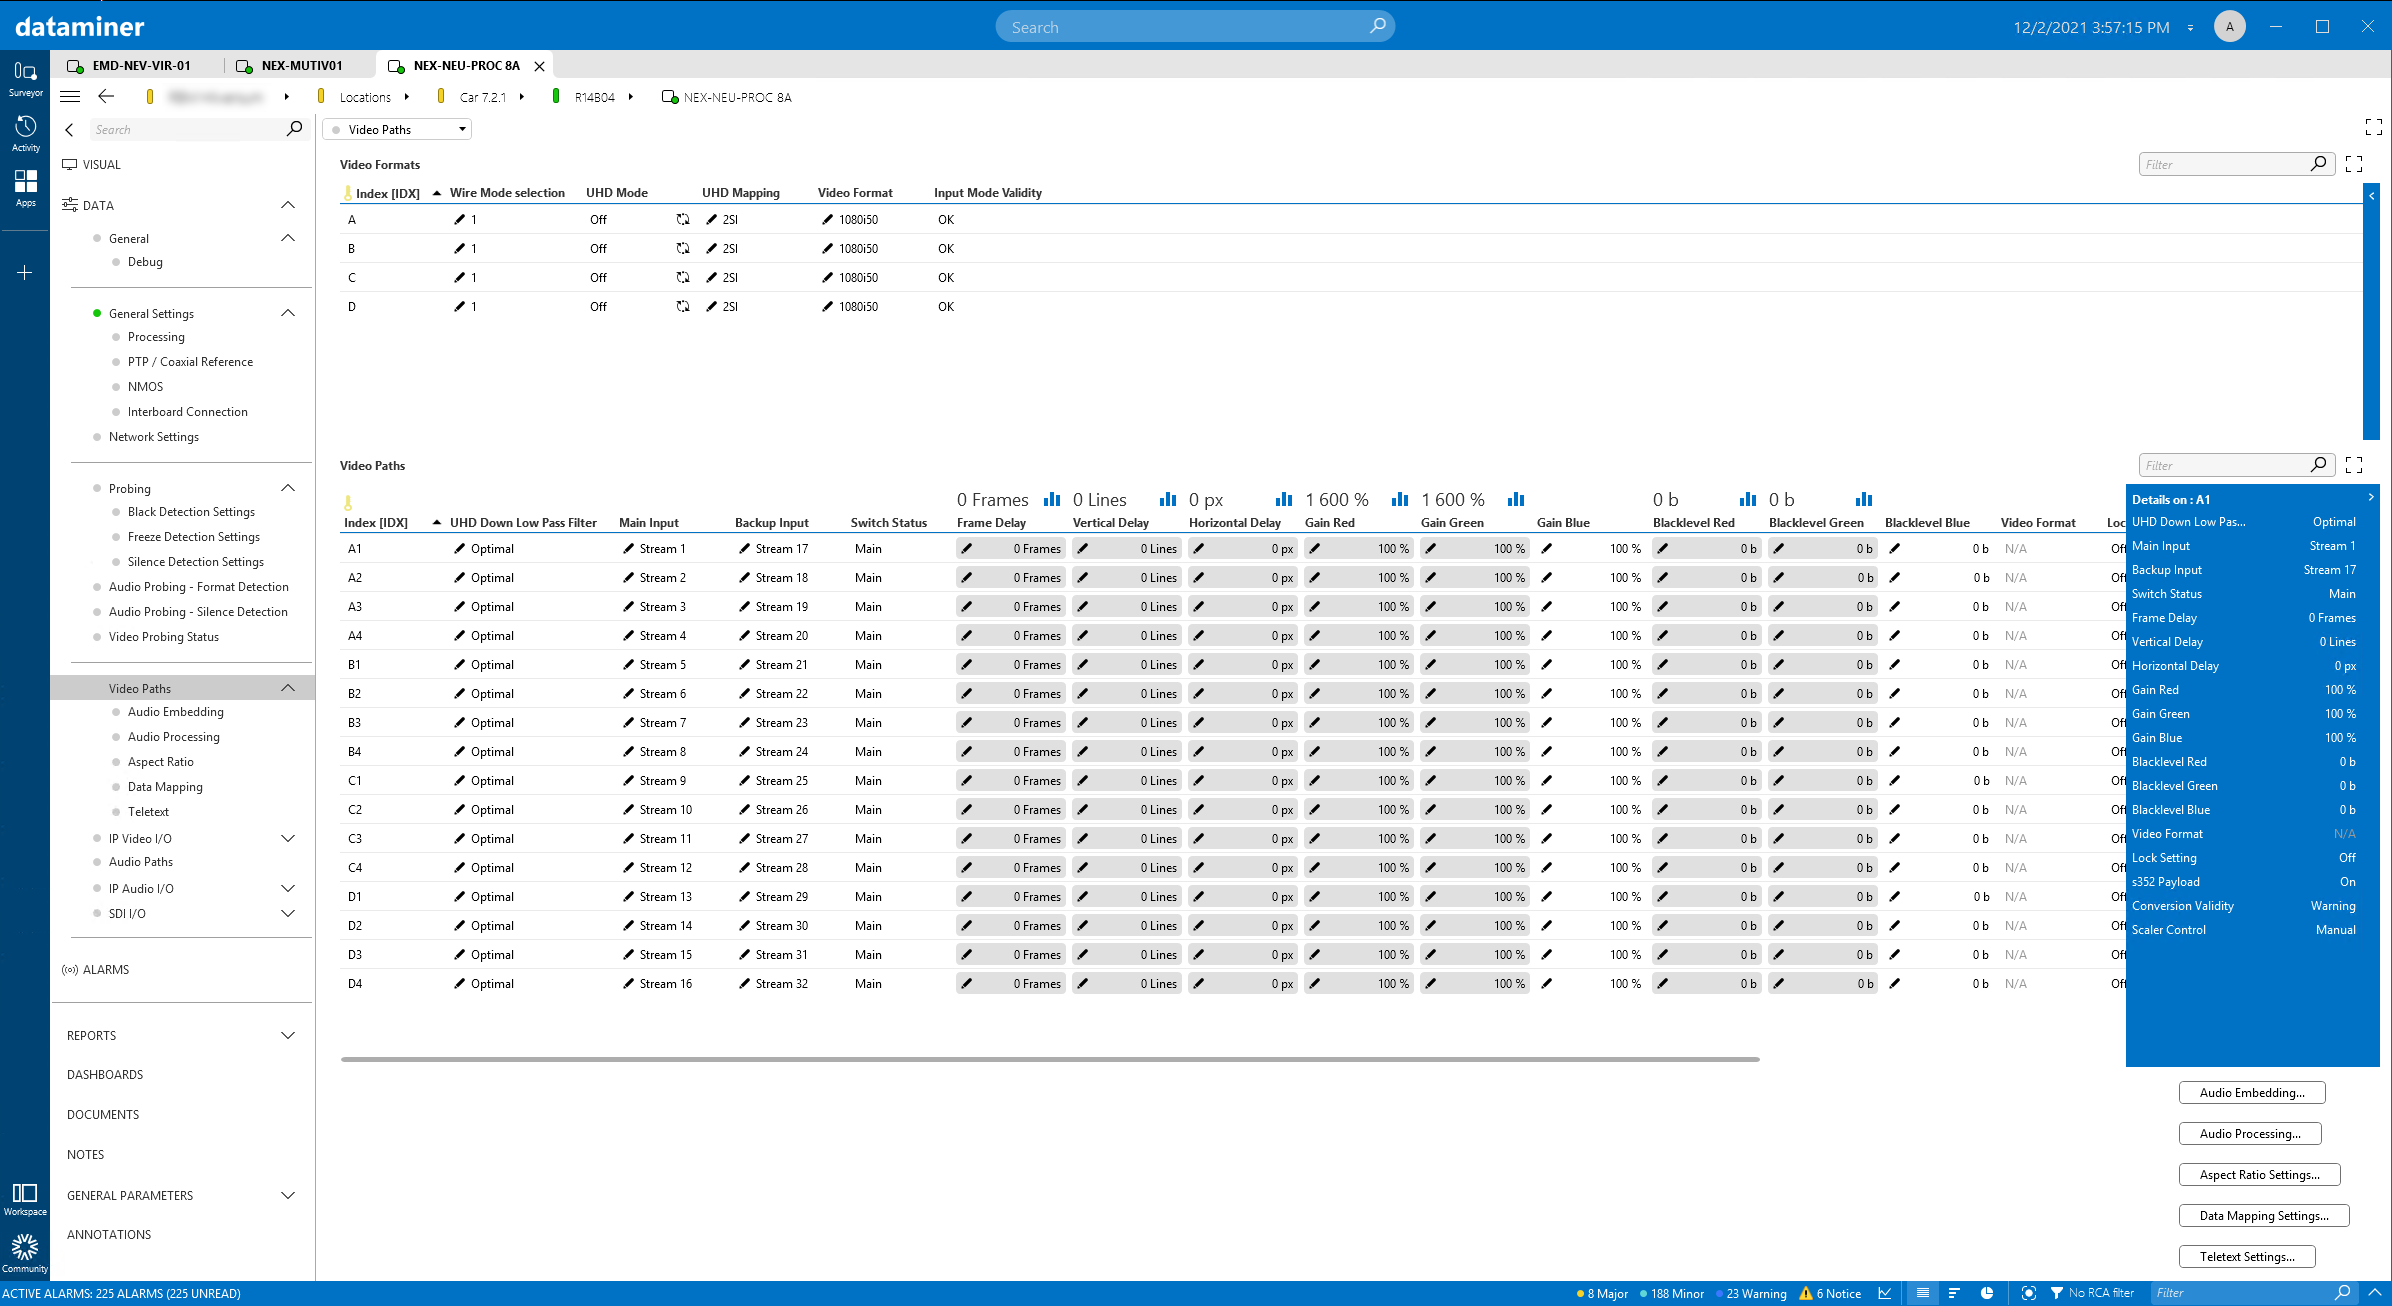This screenshot has height=1306, width=2392.
Task: Click the Blacklevel Green histogram icon
Action: click(1864, 499)
